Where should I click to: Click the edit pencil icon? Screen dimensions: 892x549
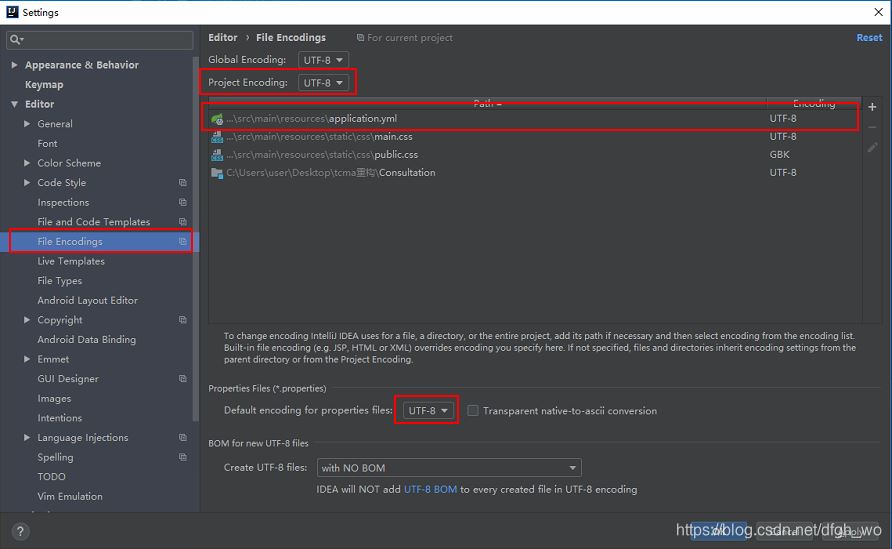872,148
